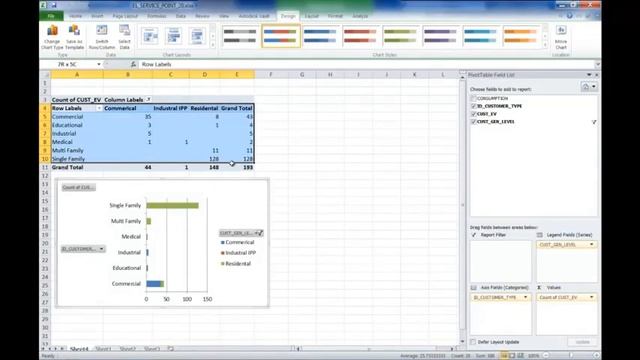This screenshot has height=360, width=640.
Task: Open the CUST_GEN_LEVEL legend field button on chart
Action: tap(241, 233)
